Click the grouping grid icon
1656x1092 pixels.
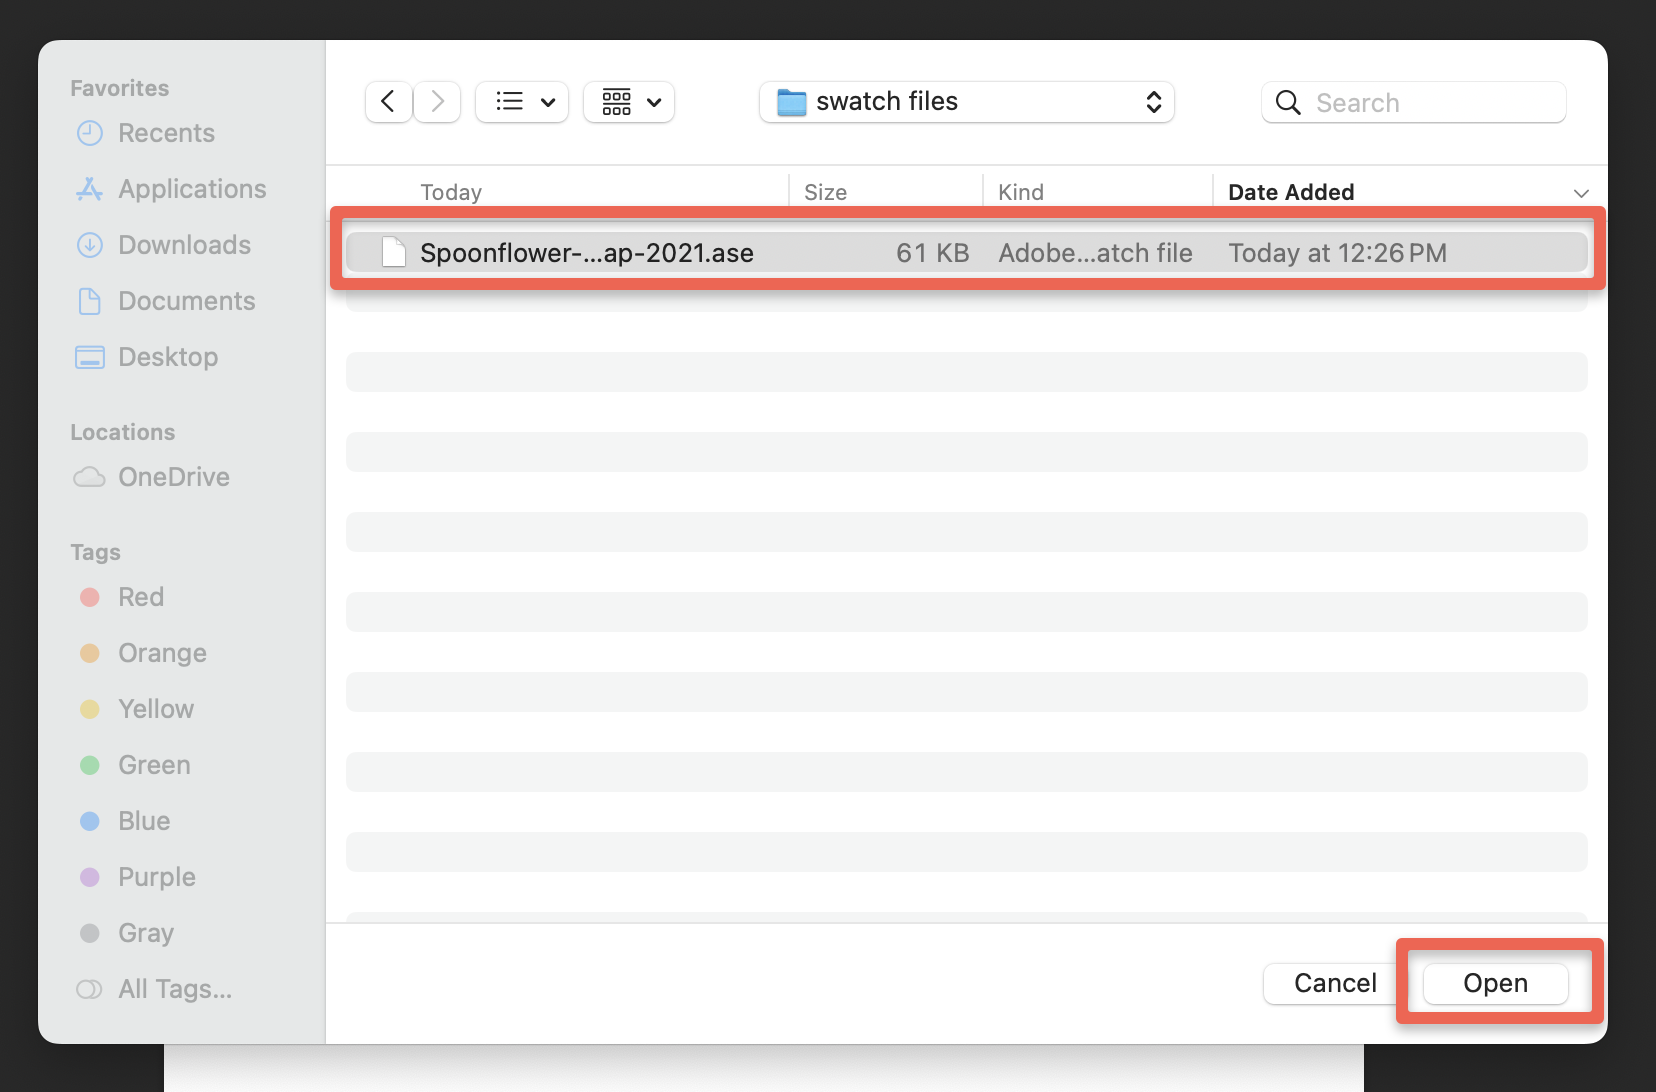(x=617, y=101)
